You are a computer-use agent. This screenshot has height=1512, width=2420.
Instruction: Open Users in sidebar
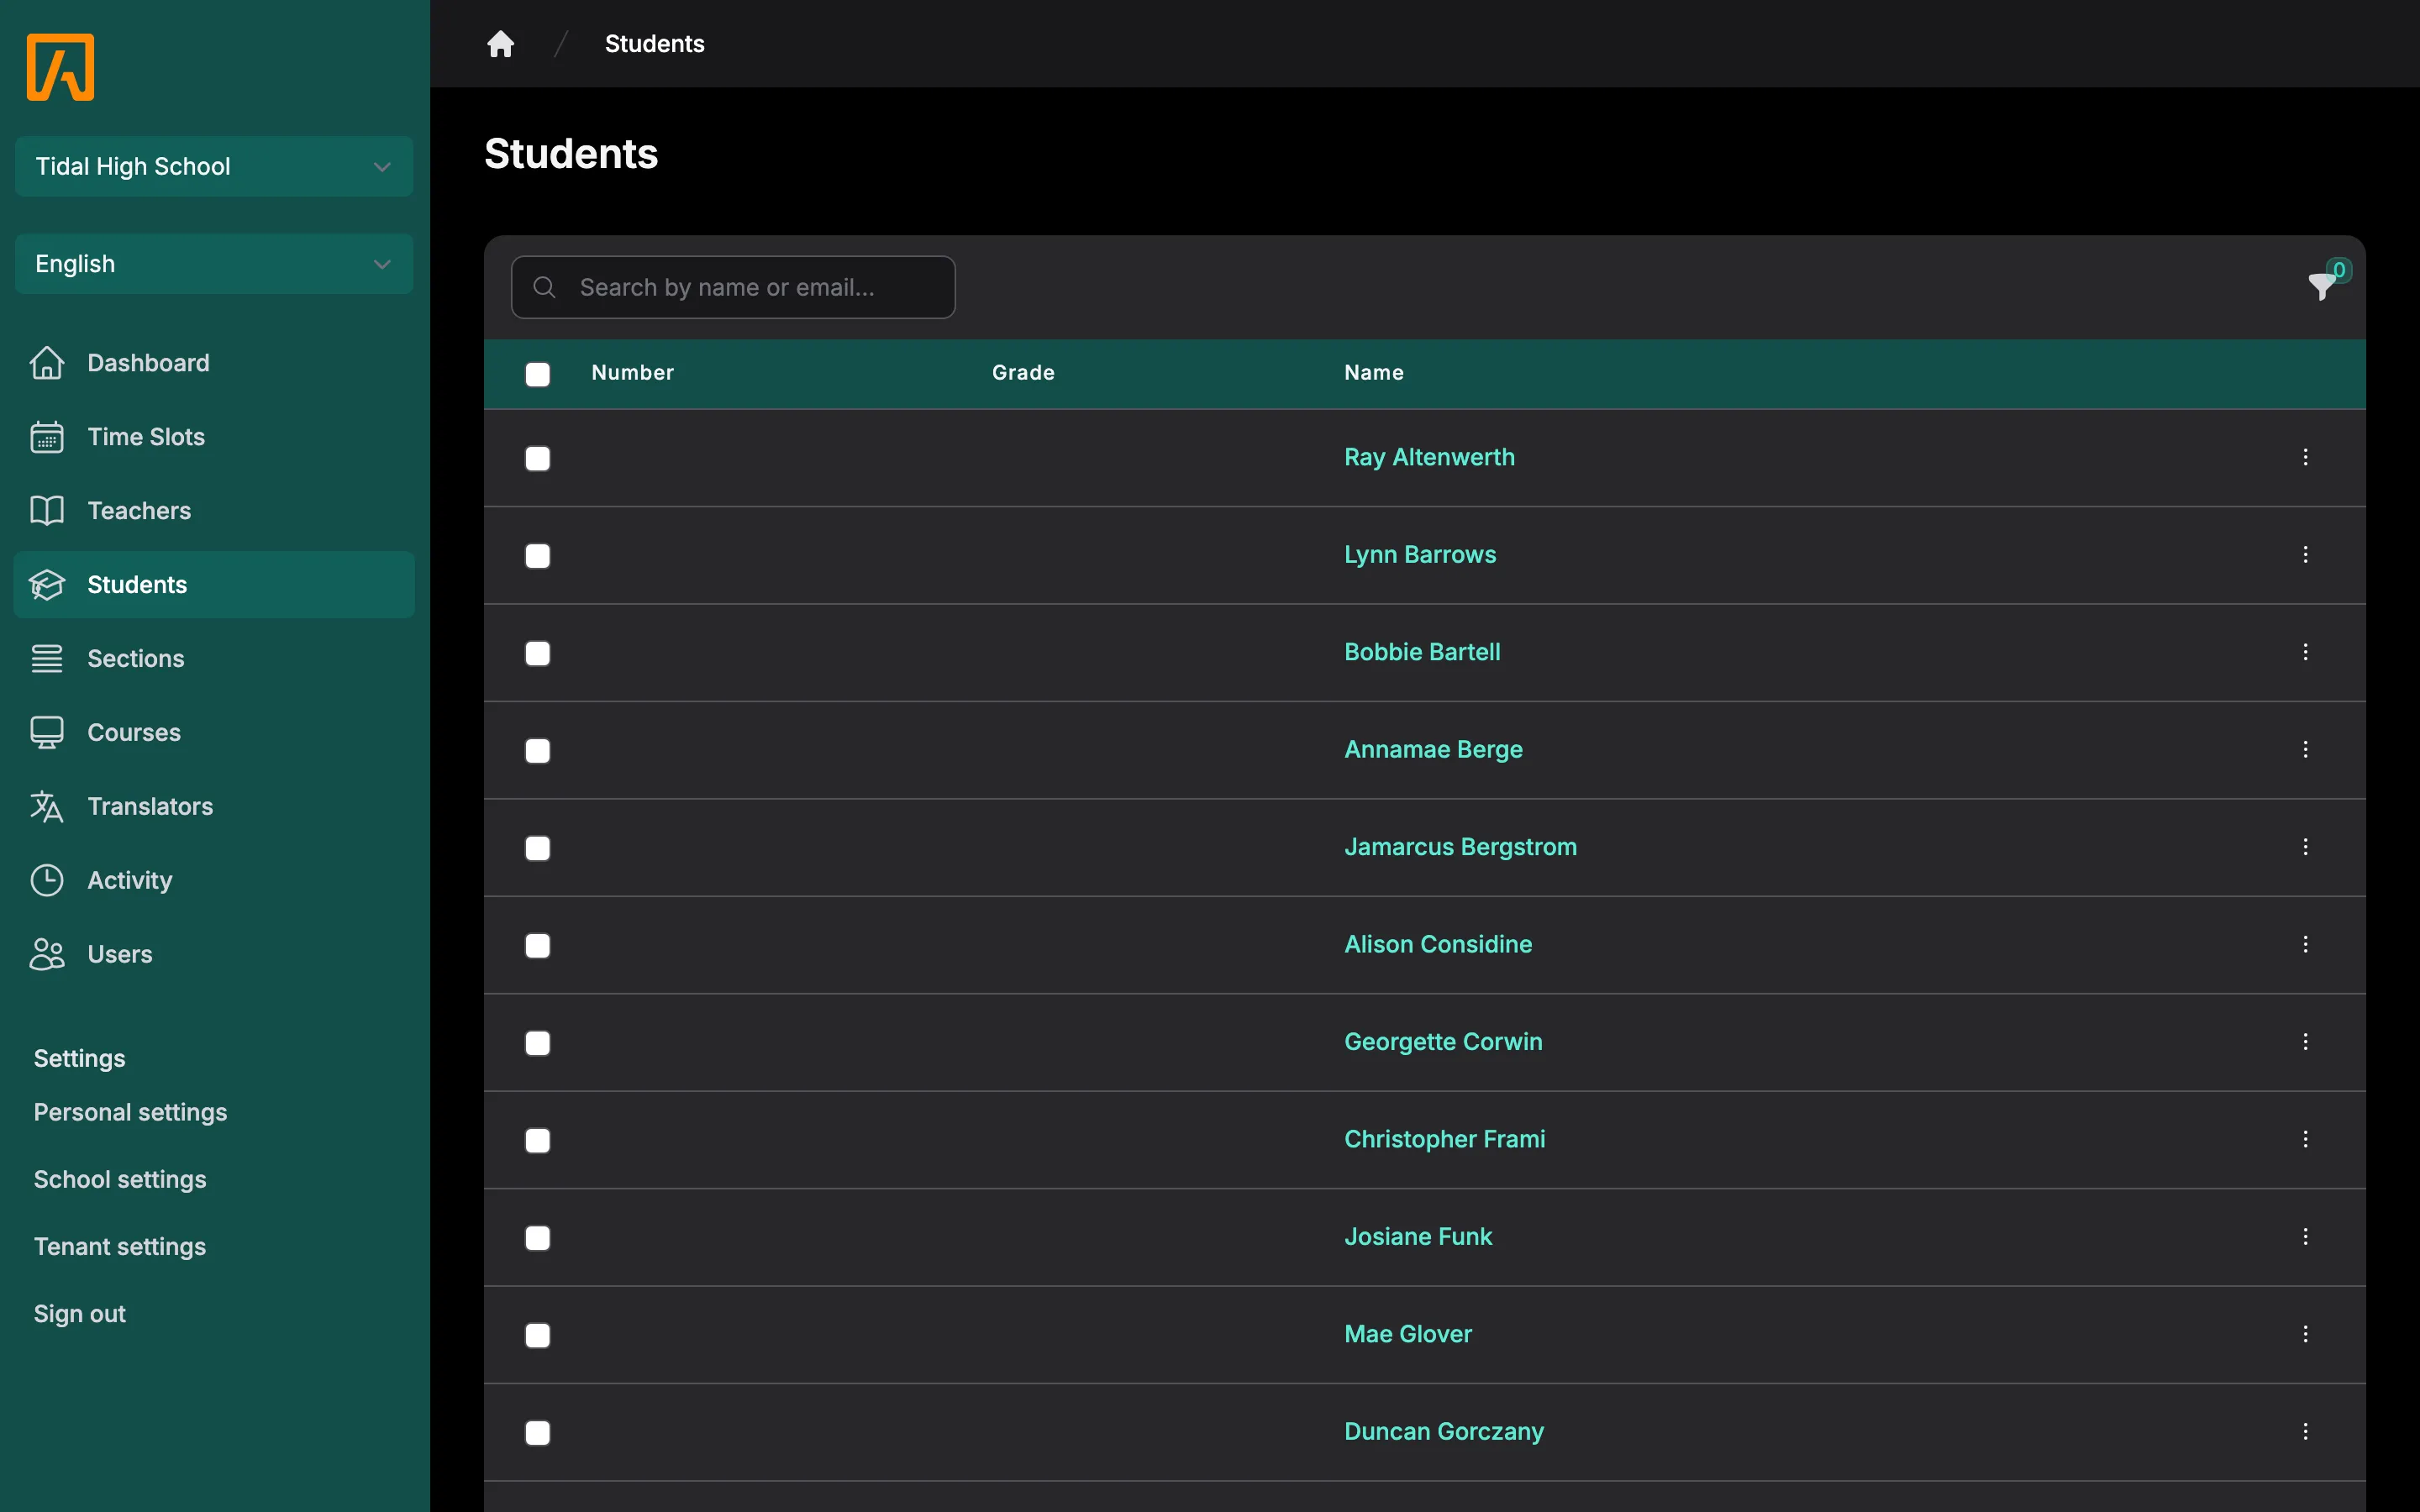pos(214,954)
